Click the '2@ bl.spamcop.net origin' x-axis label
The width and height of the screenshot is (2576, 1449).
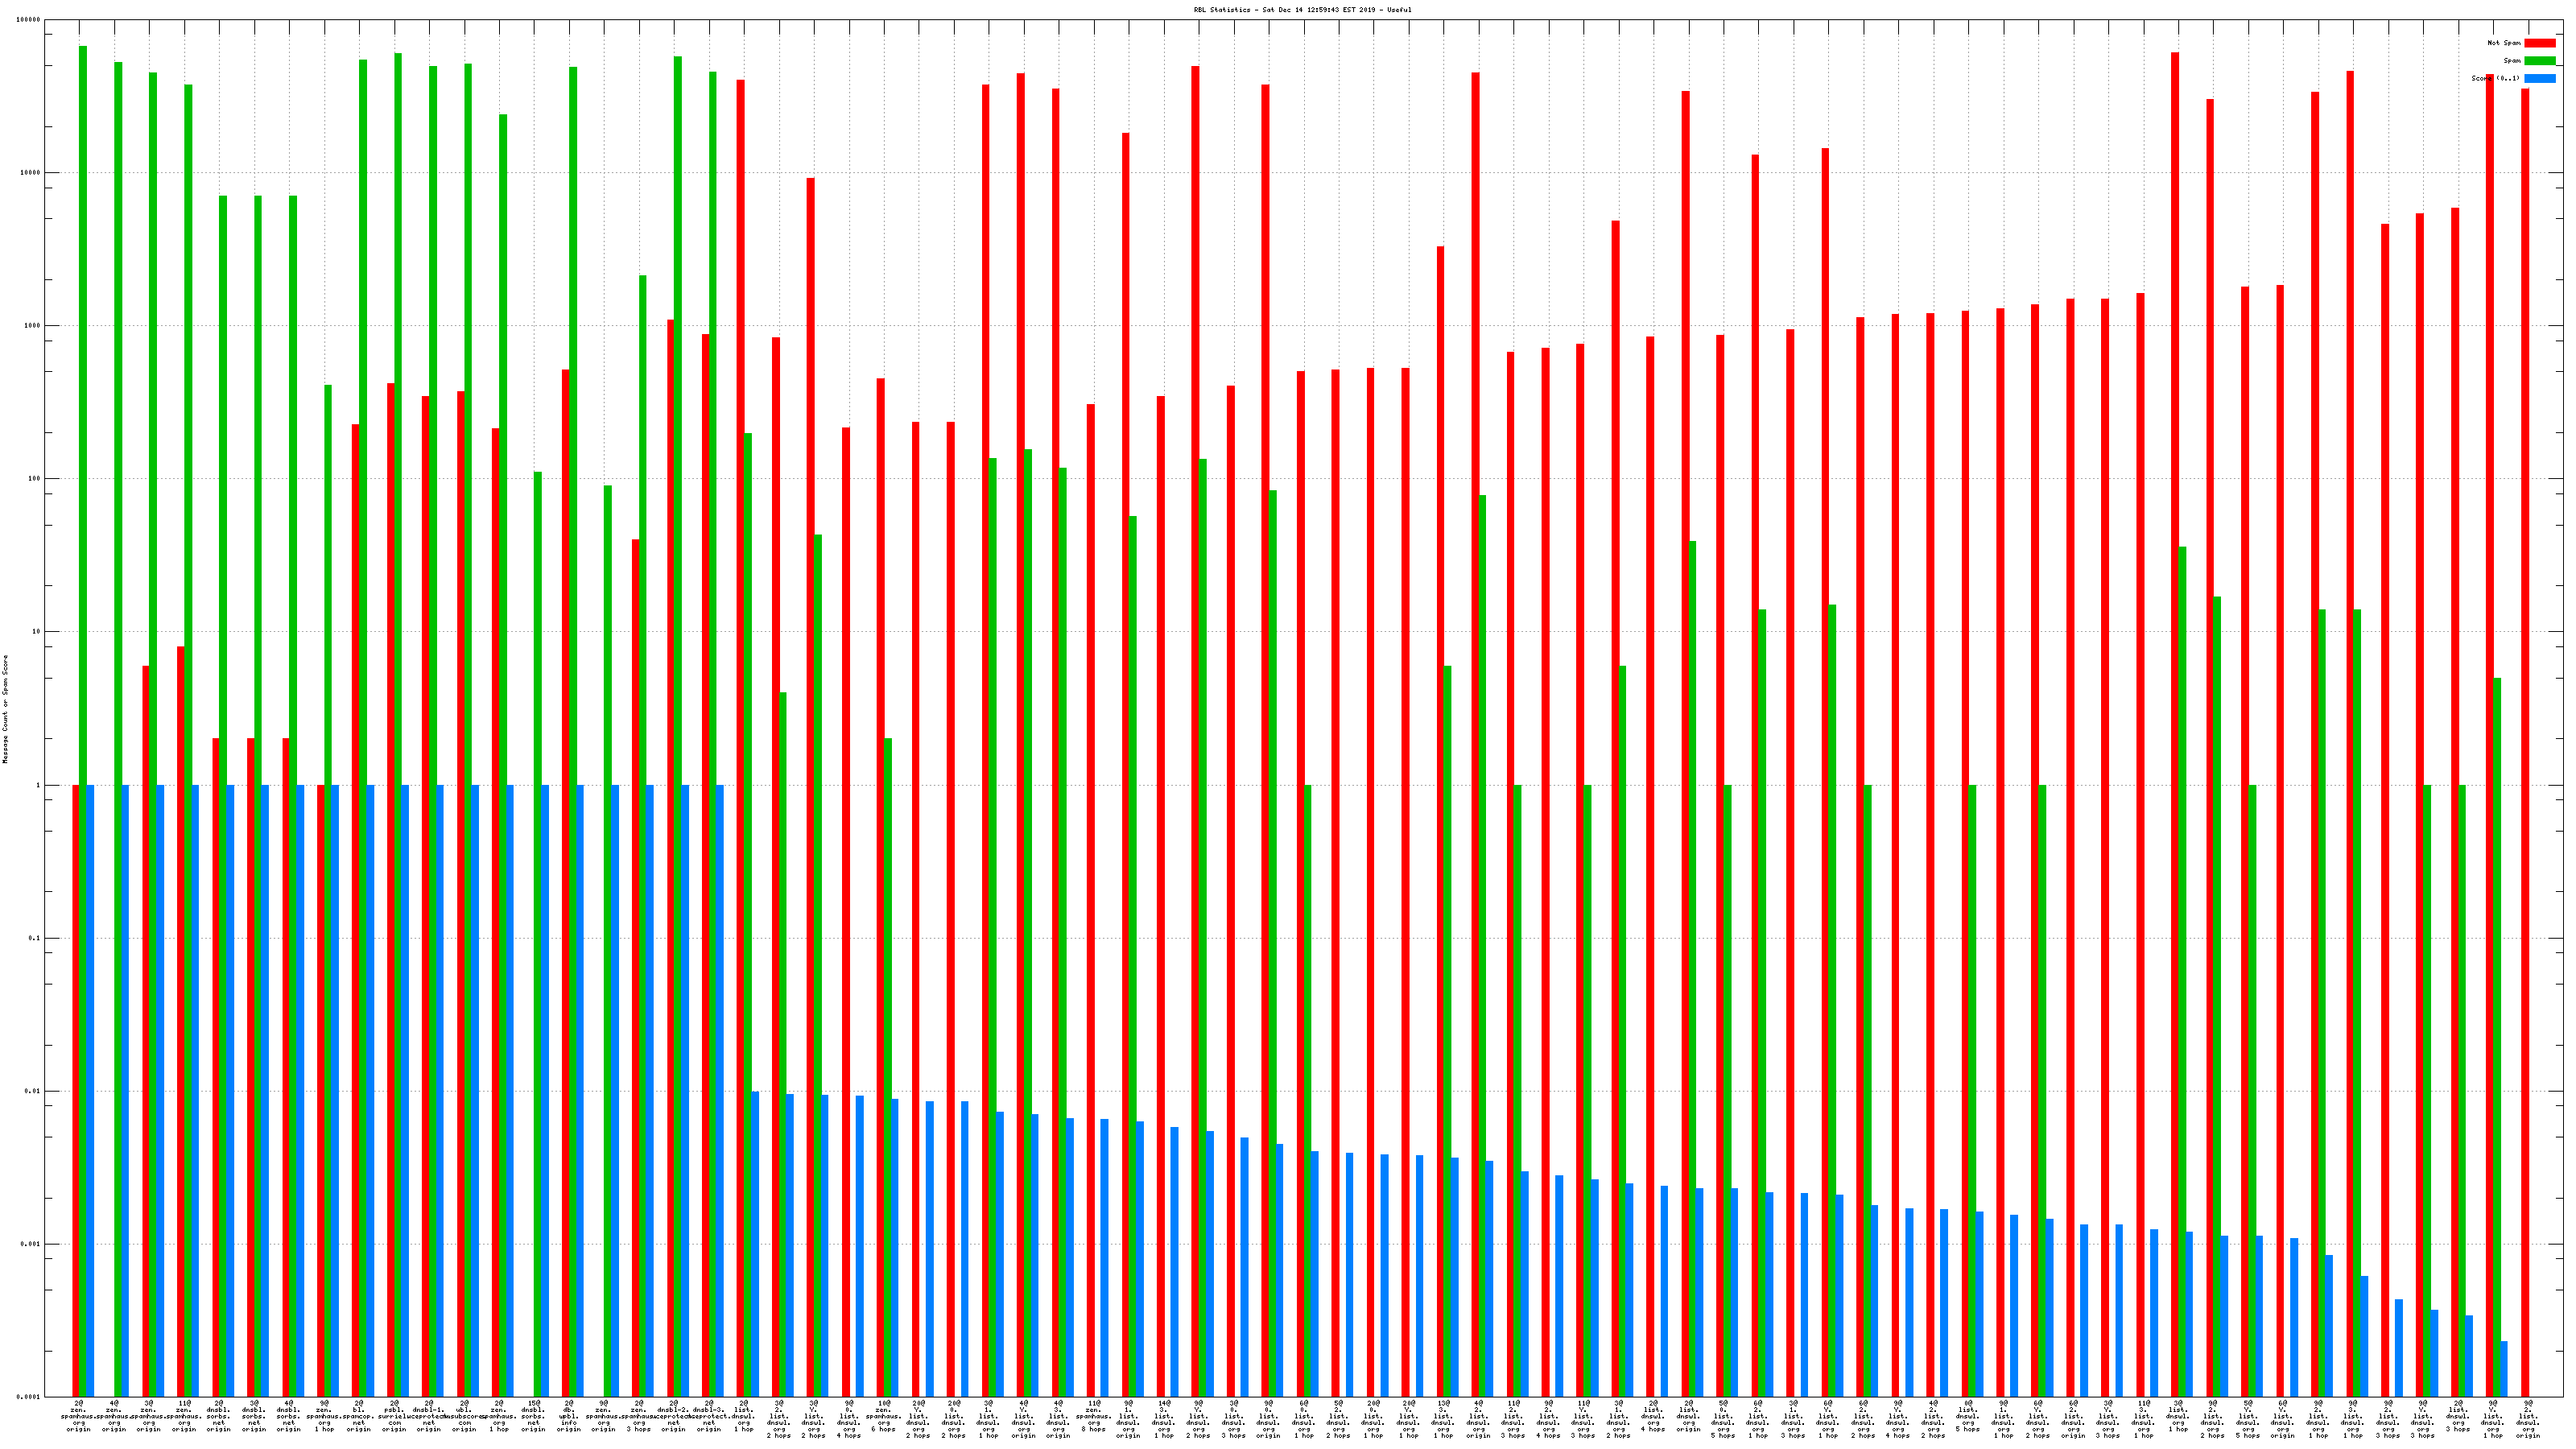tap(359, 1416)
